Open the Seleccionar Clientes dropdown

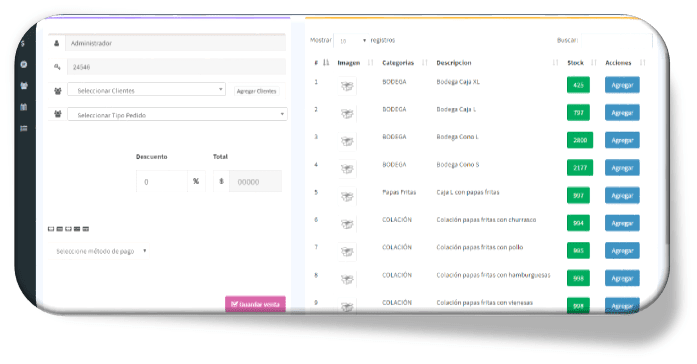pos(146,90)
